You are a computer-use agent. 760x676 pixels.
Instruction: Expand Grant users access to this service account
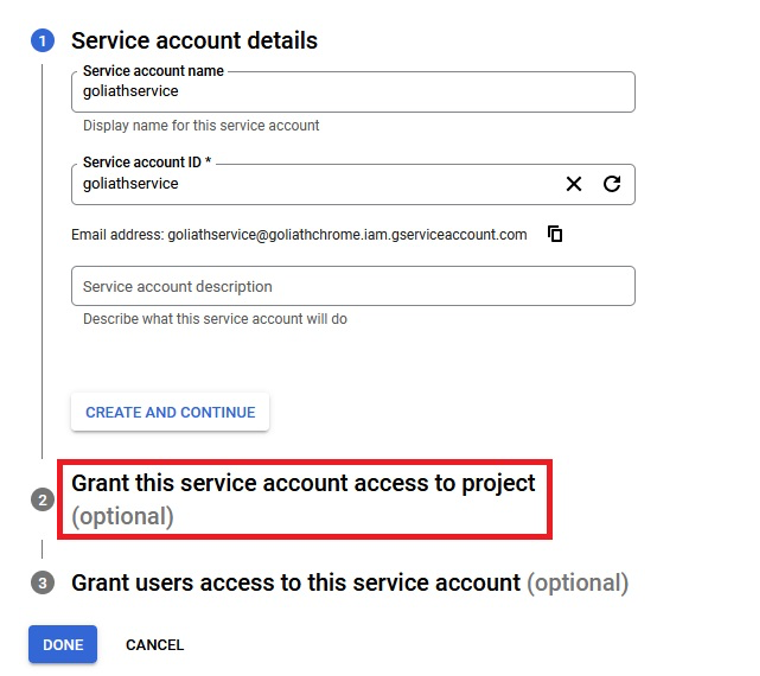(x=349, y=583)
